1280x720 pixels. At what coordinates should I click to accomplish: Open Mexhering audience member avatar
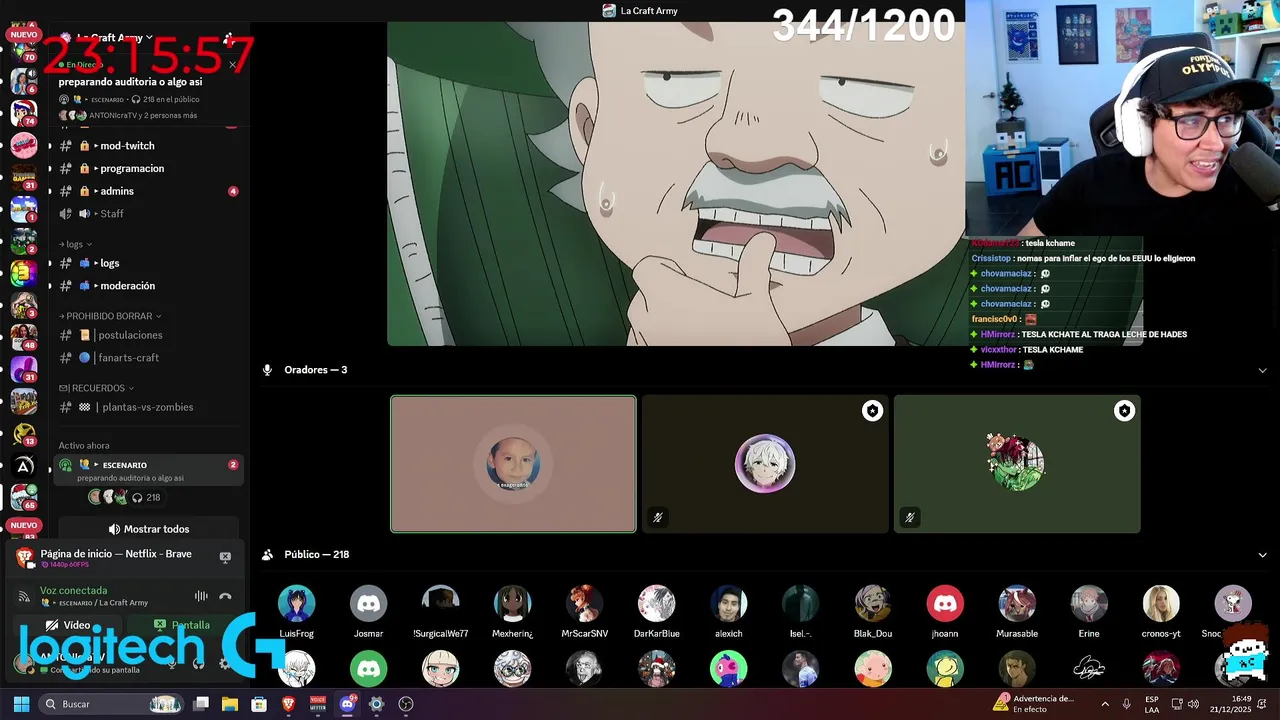[513, 603]
